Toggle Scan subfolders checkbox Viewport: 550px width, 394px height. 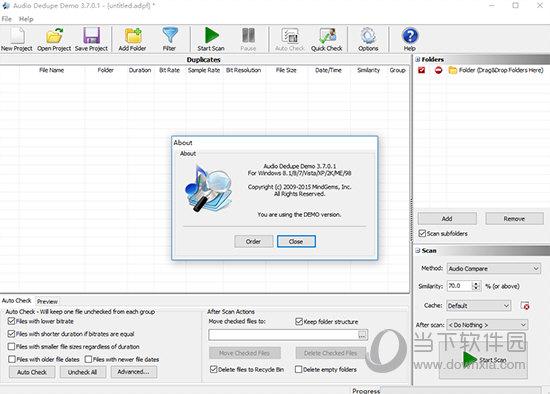click(422, 233)
